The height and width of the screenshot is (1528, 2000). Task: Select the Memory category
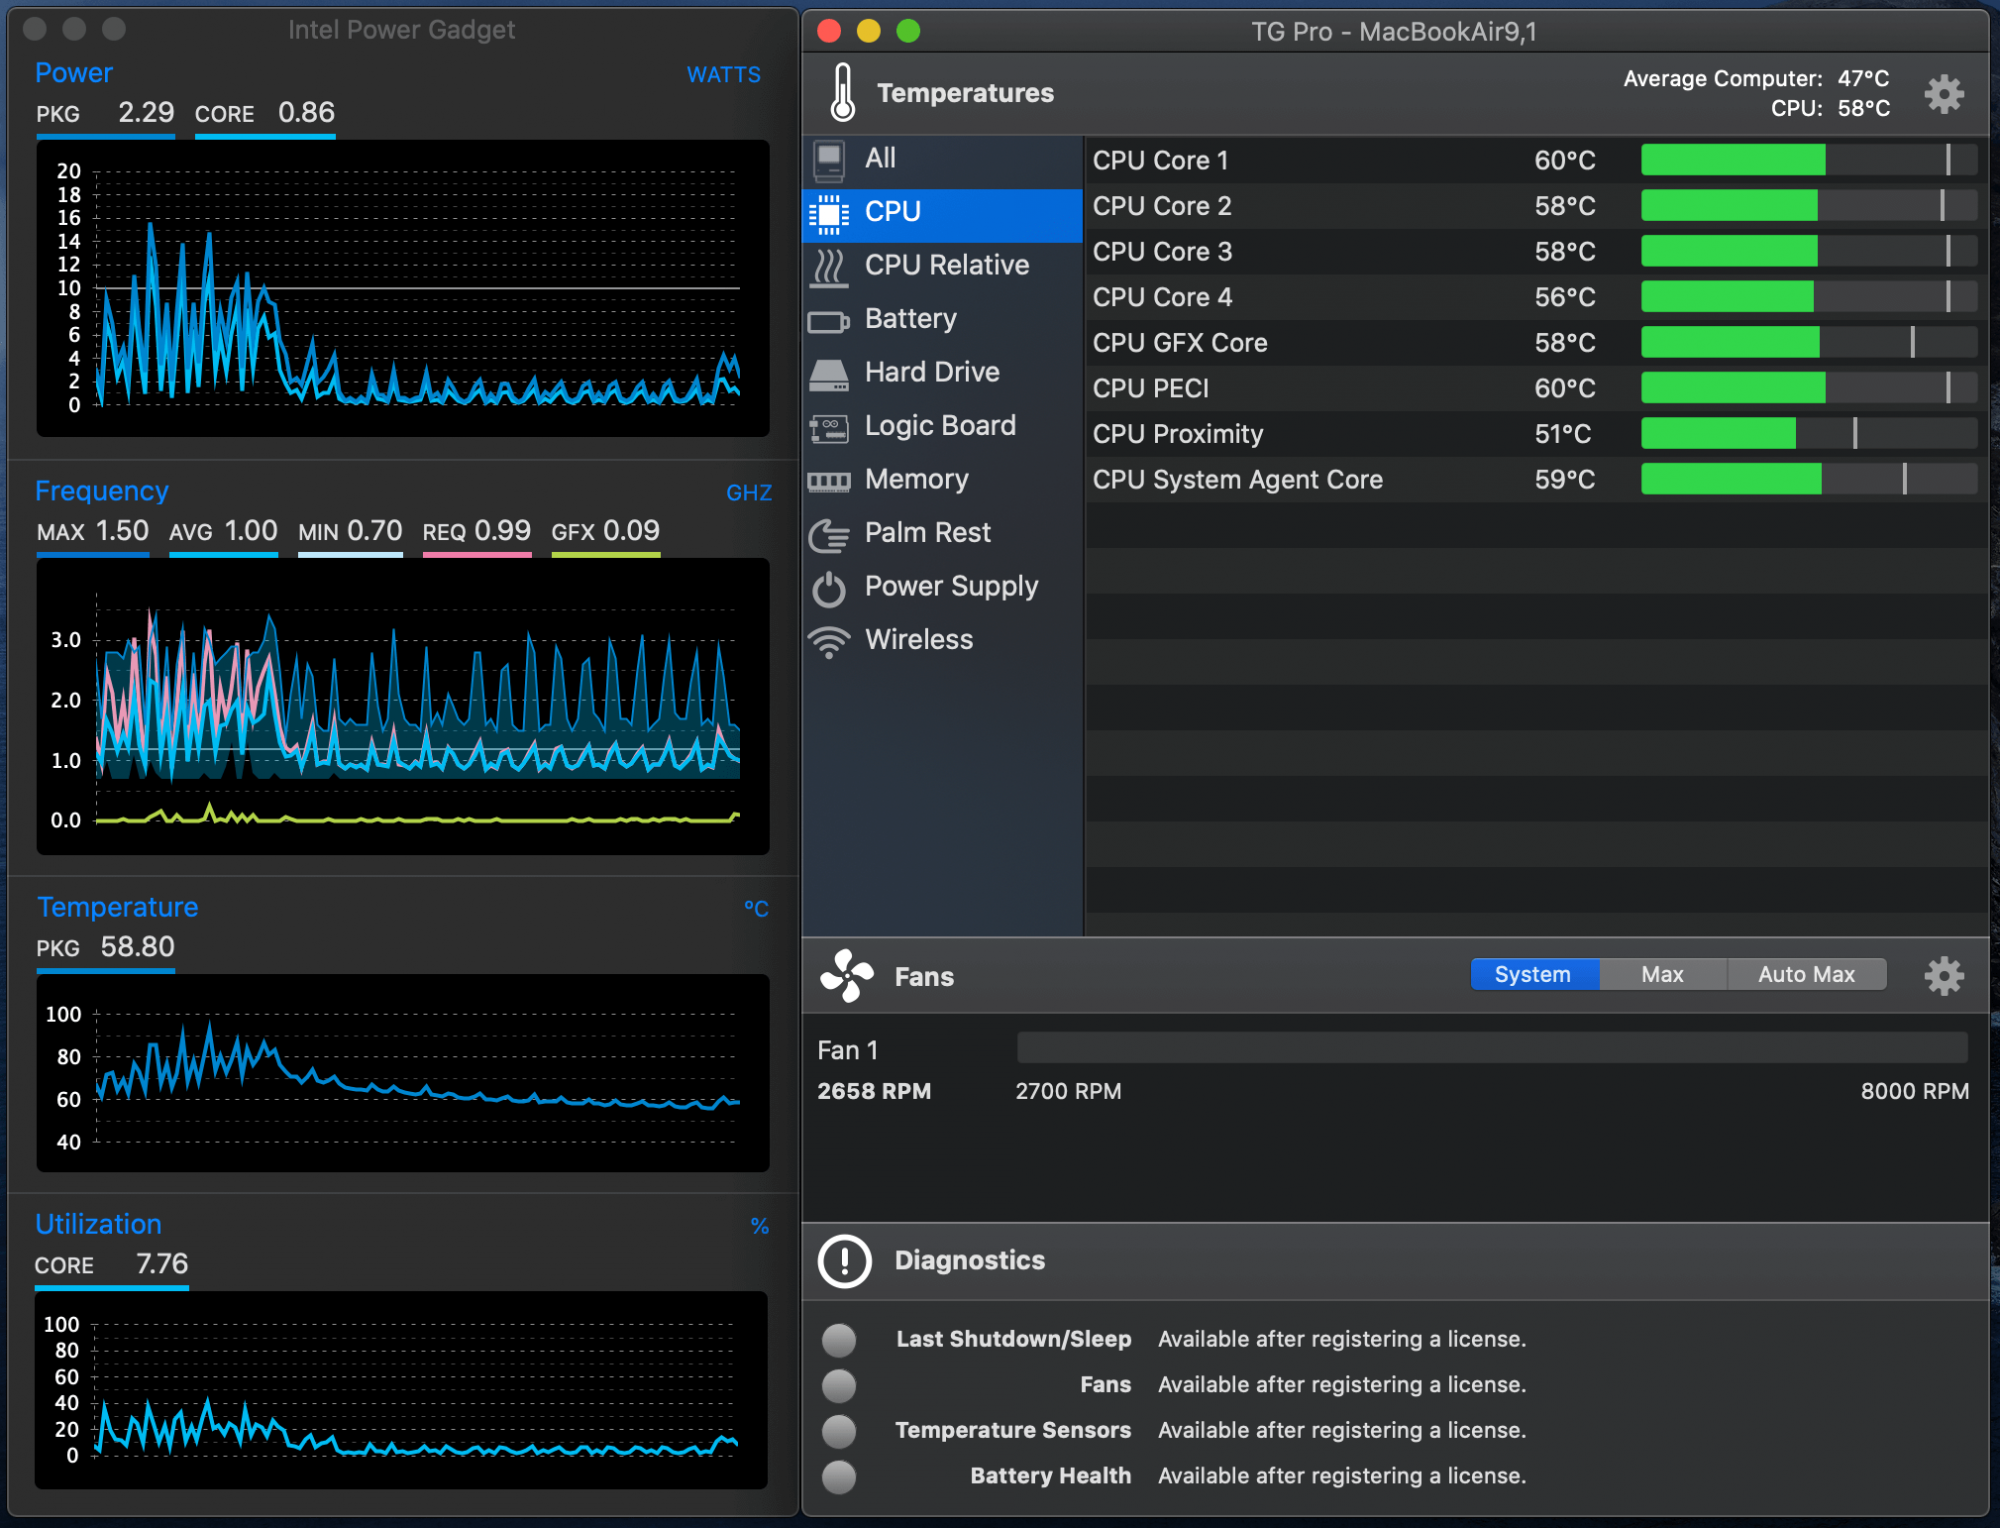(915, 479)
